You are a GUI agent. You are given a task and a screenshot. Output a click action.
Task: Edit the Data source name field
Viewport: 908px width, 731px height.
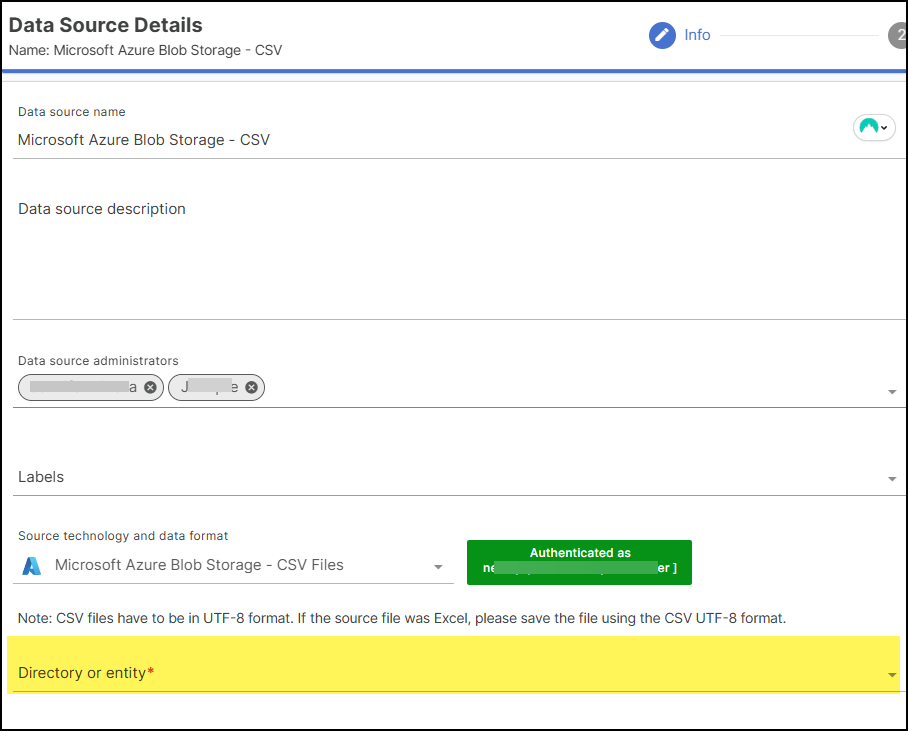pyautogui.click(x=457, y=140)
